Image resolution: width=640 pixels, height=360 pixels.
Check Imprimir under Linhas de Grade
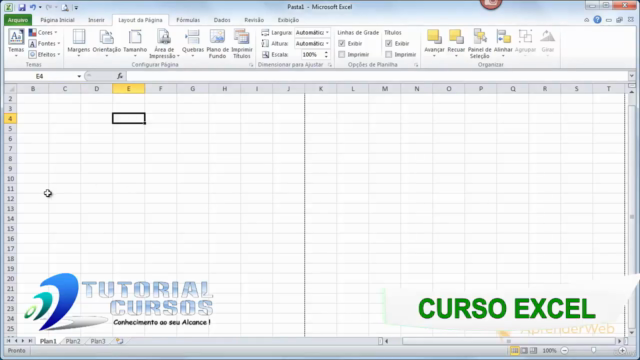click(342, 54)
